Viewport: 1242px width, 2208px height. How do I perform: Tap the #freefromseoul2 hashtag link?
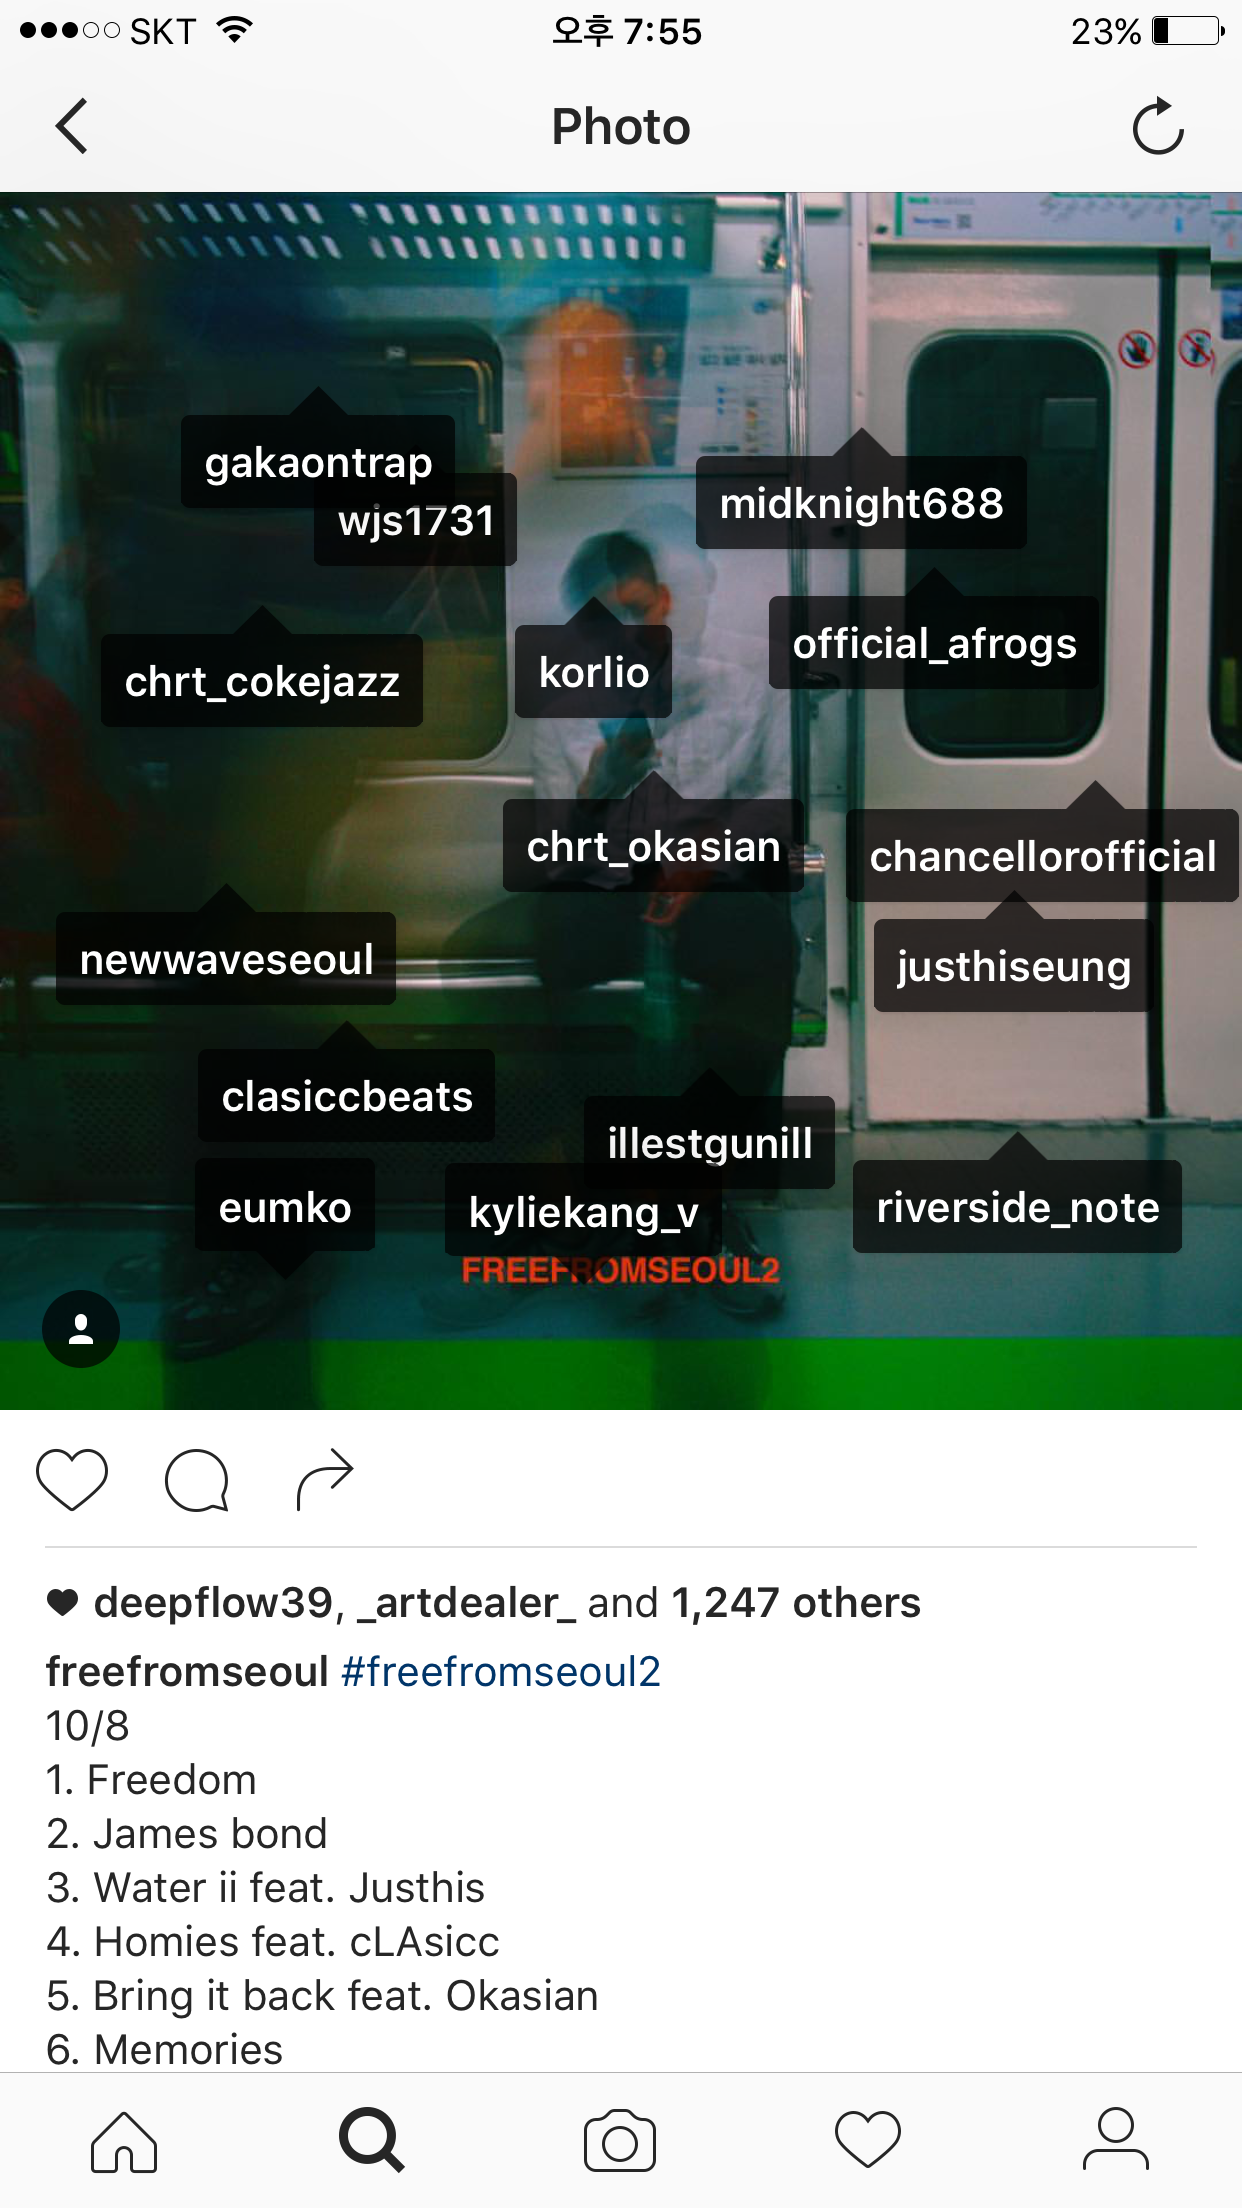pyautogui.click(x=501, y=1672)
